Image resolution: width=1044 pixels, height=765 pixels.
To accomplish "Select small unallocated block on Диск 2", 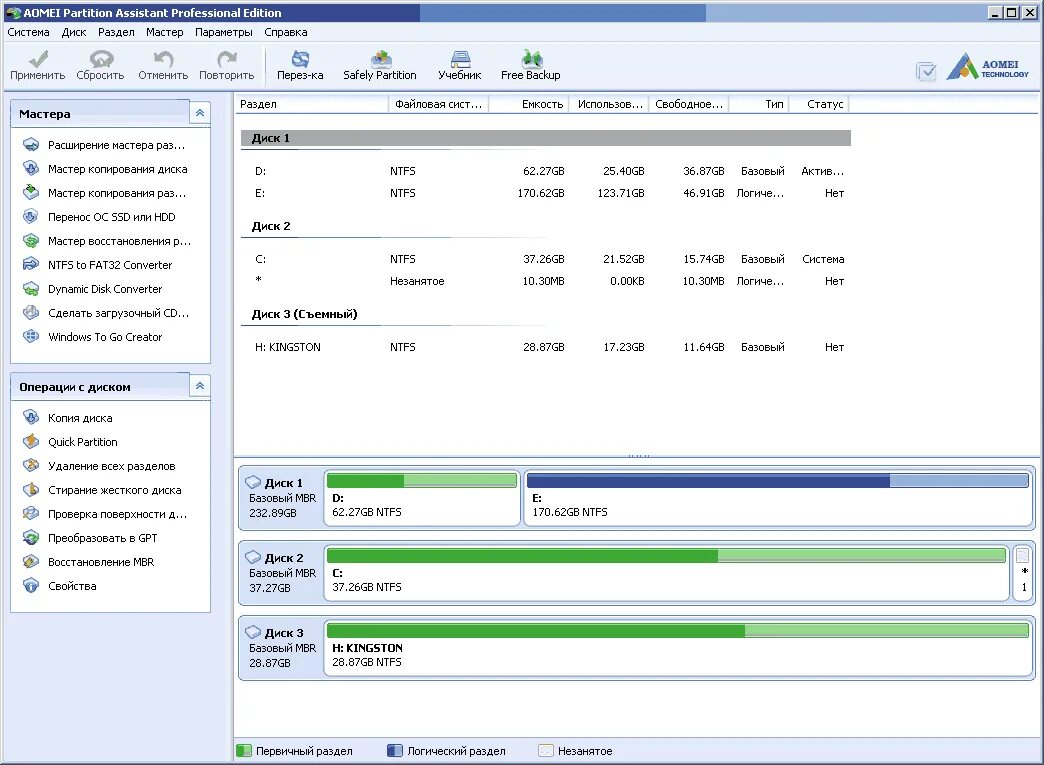I will (x=1023, y=573).
